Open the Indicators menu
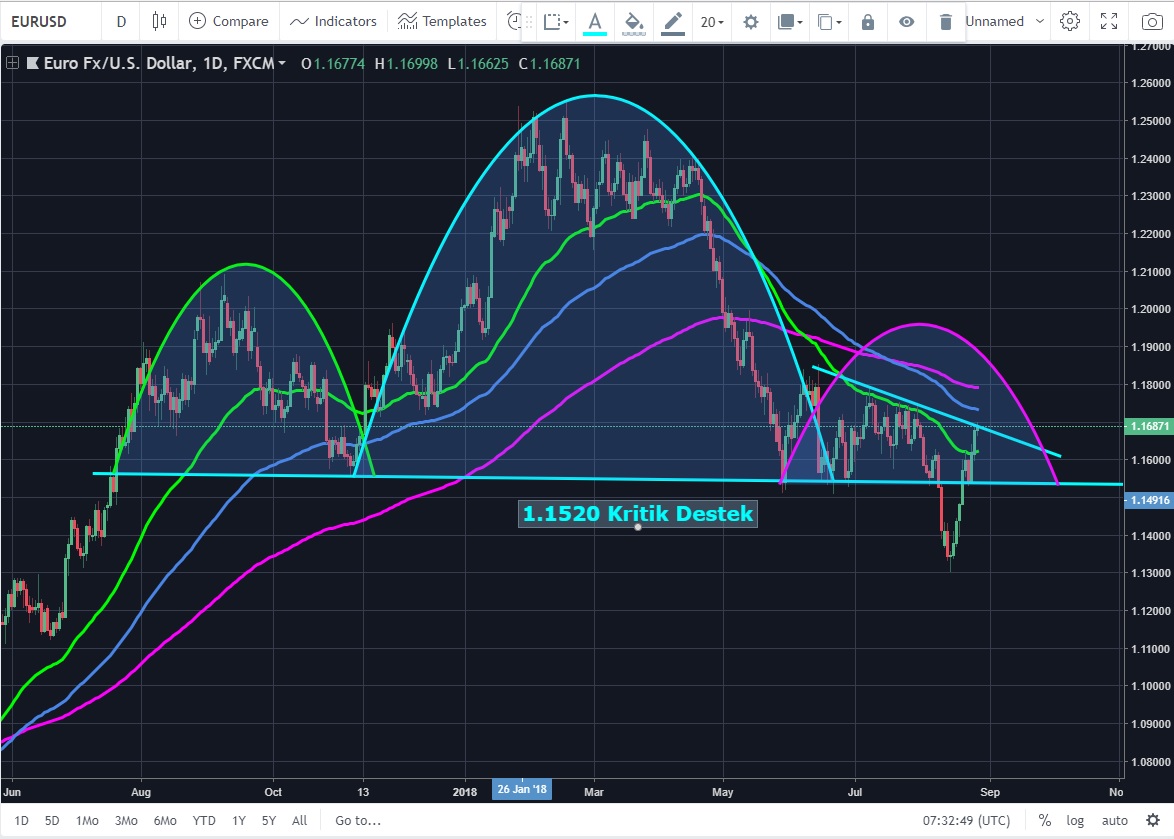The image size is (1174, 839). click(333, 21)
